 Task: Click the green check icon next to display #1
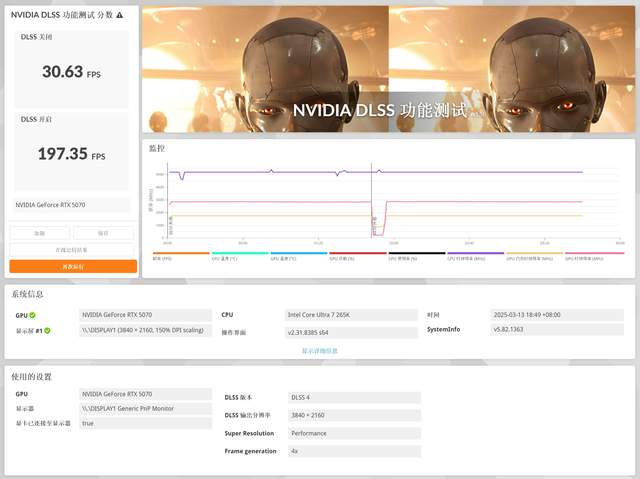pyautogui.click(x=47, y=330)
